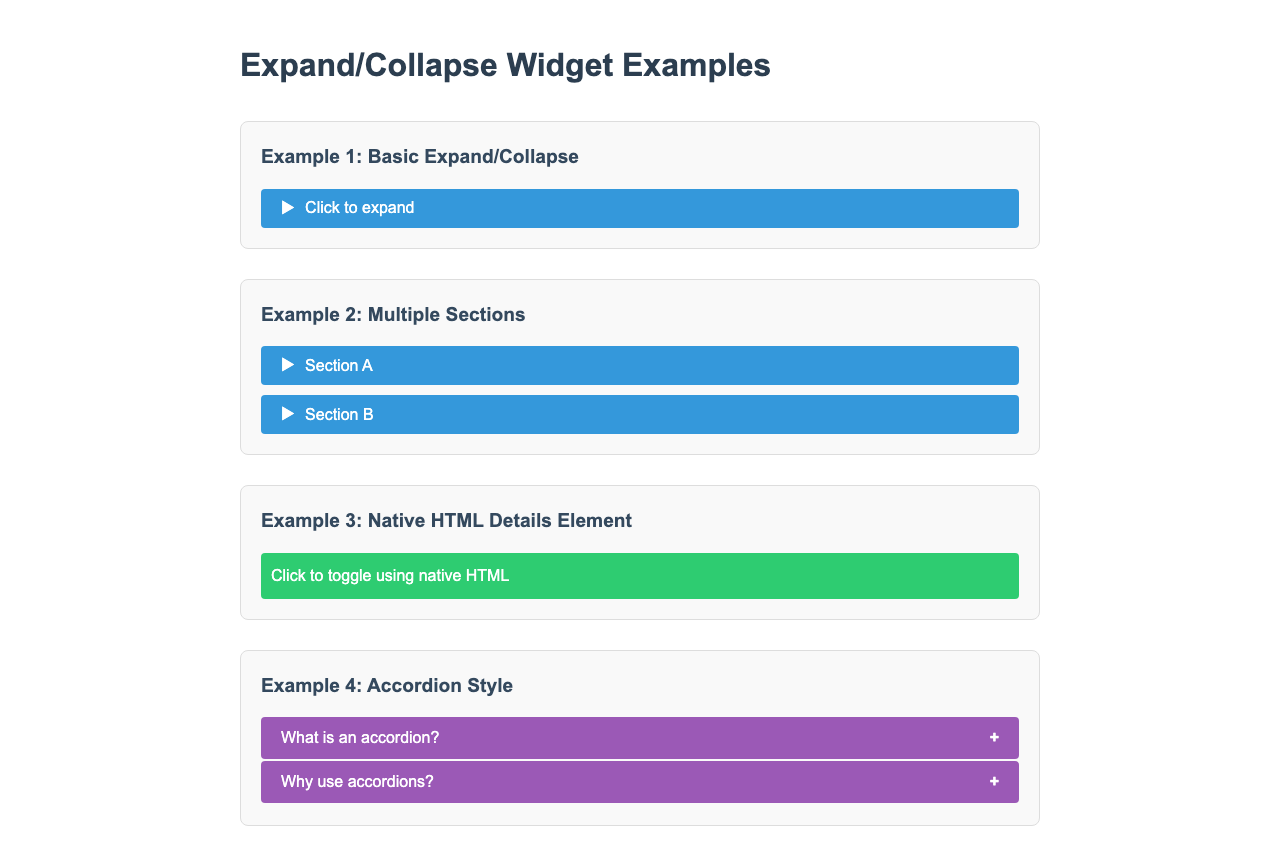
Task: Open the What is an accordion? panel
Action: [360, 738]
